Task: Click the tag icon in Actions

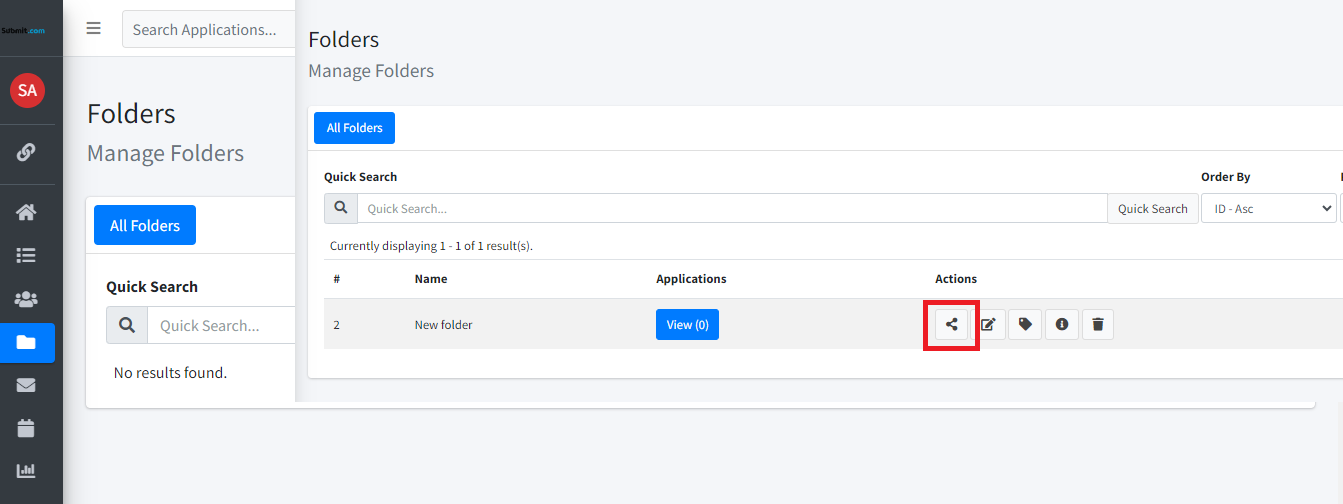Action: pos(1025,324)
